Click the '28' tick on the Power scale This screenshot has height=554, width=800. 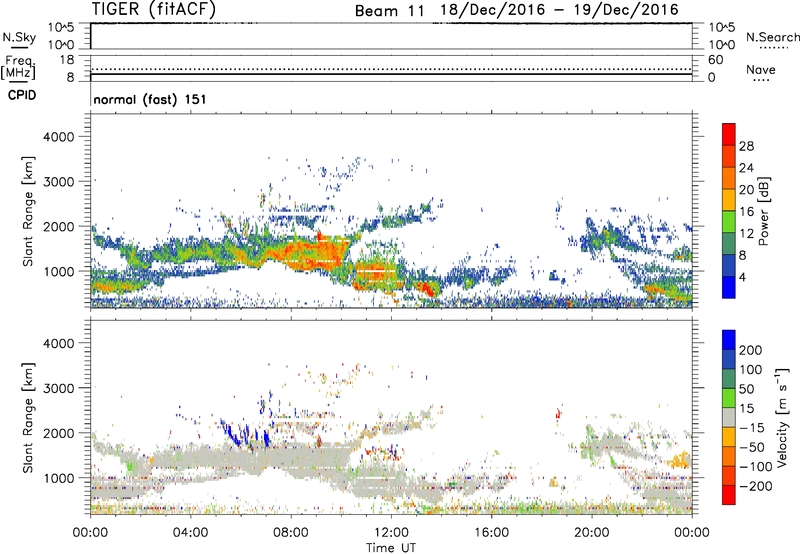pyautogui.click(x=746, y=146)
